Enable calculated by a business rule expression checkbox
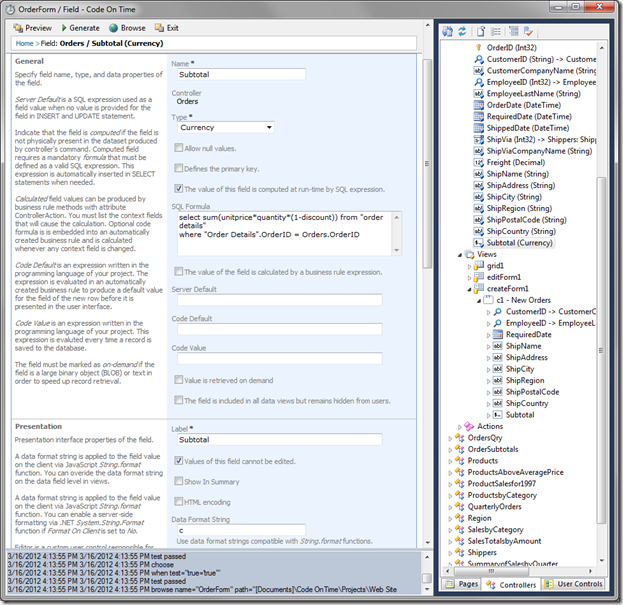623x605 pixels. (x=178, y=272)
